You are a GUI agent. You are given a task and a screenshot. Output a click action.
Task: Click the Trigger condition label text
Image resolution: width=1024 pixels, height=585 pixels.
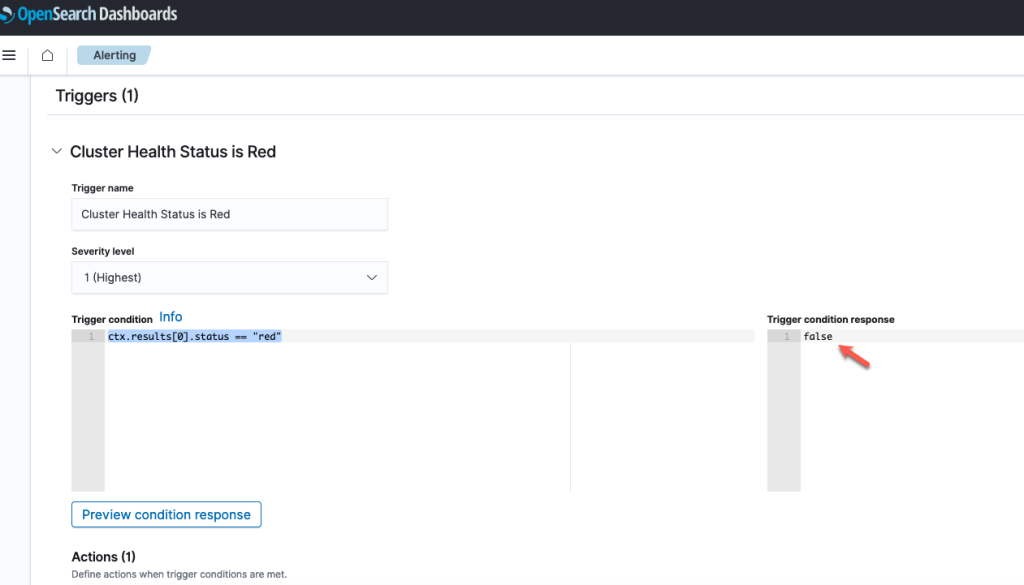coord(112,319)
